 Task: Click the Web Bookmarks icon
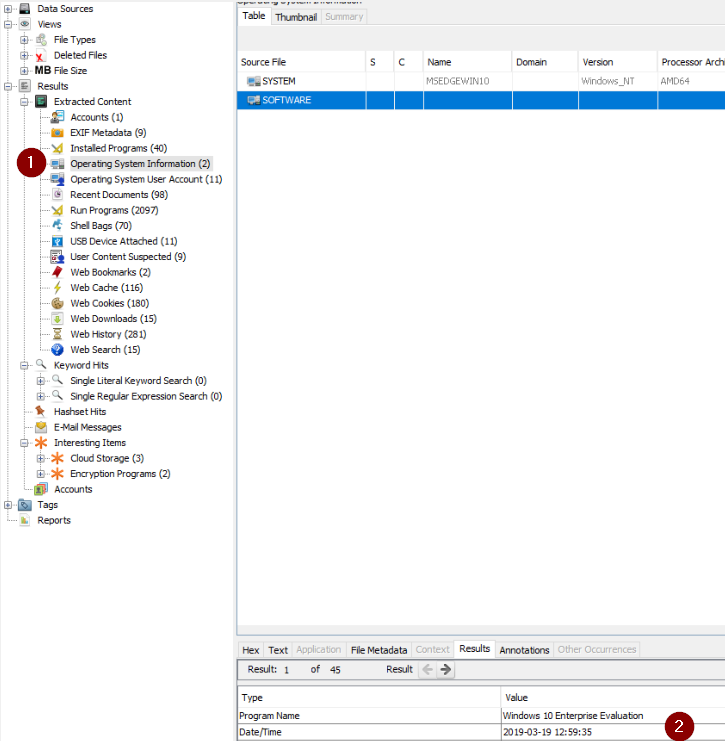58,272
